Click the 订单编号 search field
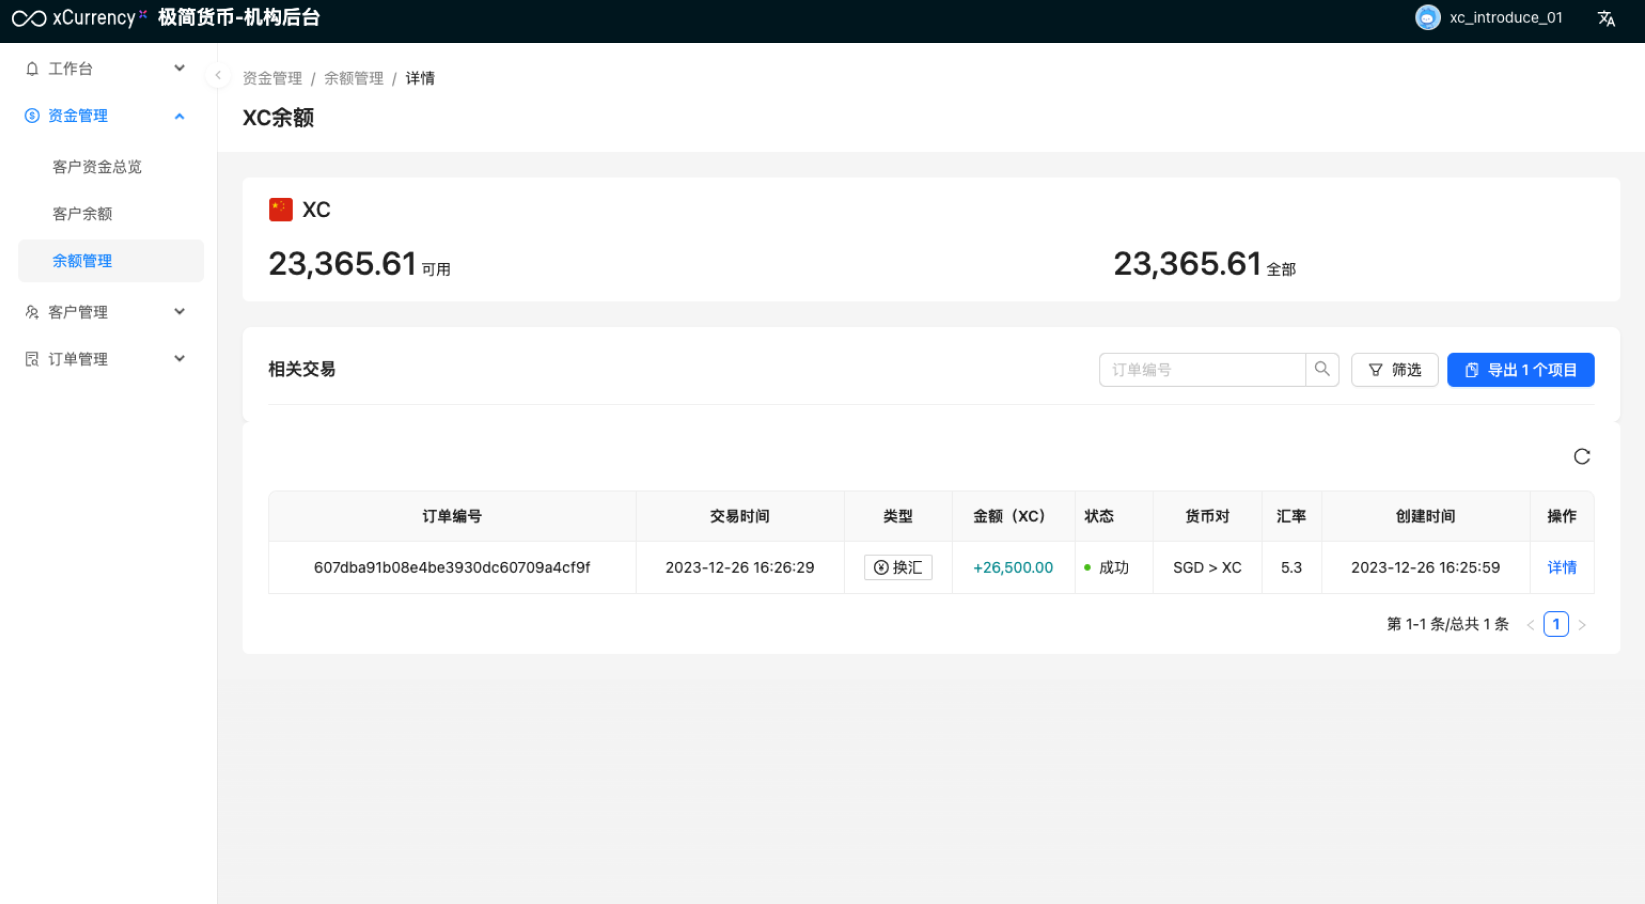The height and width of the screenshot is (904, 1645). tap(1202, 370)
